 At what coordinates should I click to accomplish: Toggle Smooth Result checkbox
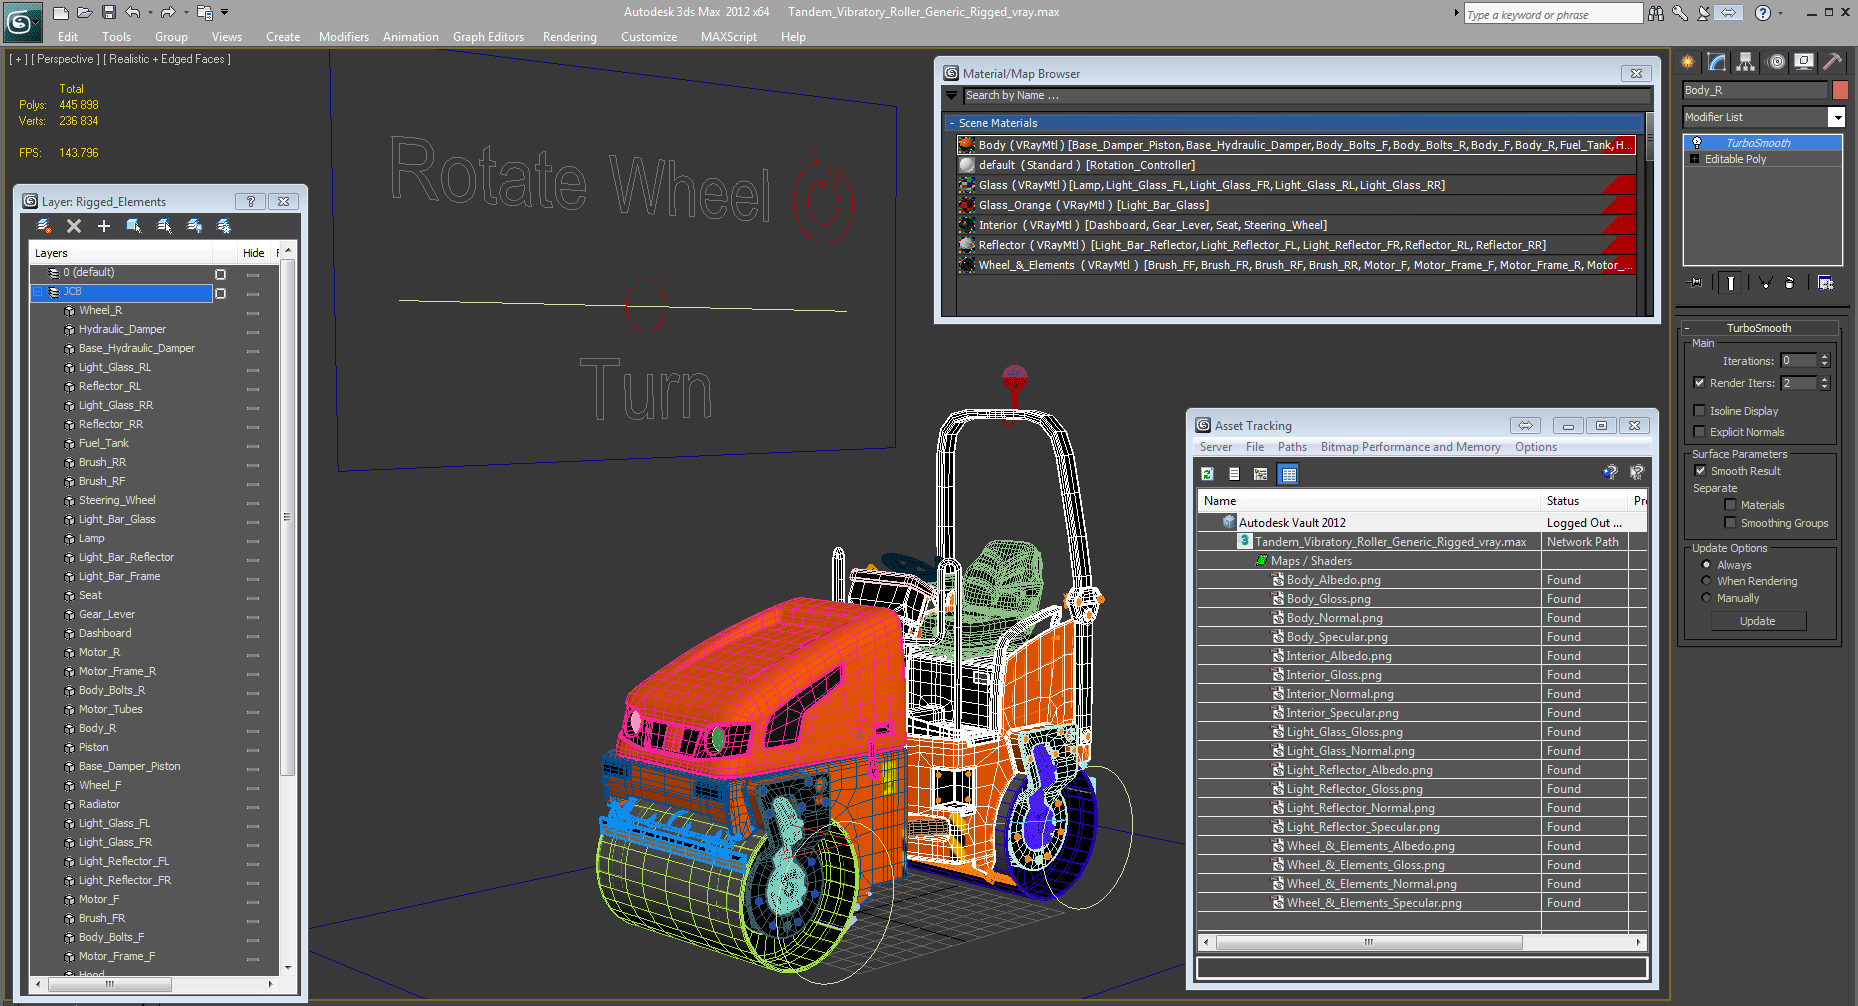pyautogui.click(x=1701, y=471)
